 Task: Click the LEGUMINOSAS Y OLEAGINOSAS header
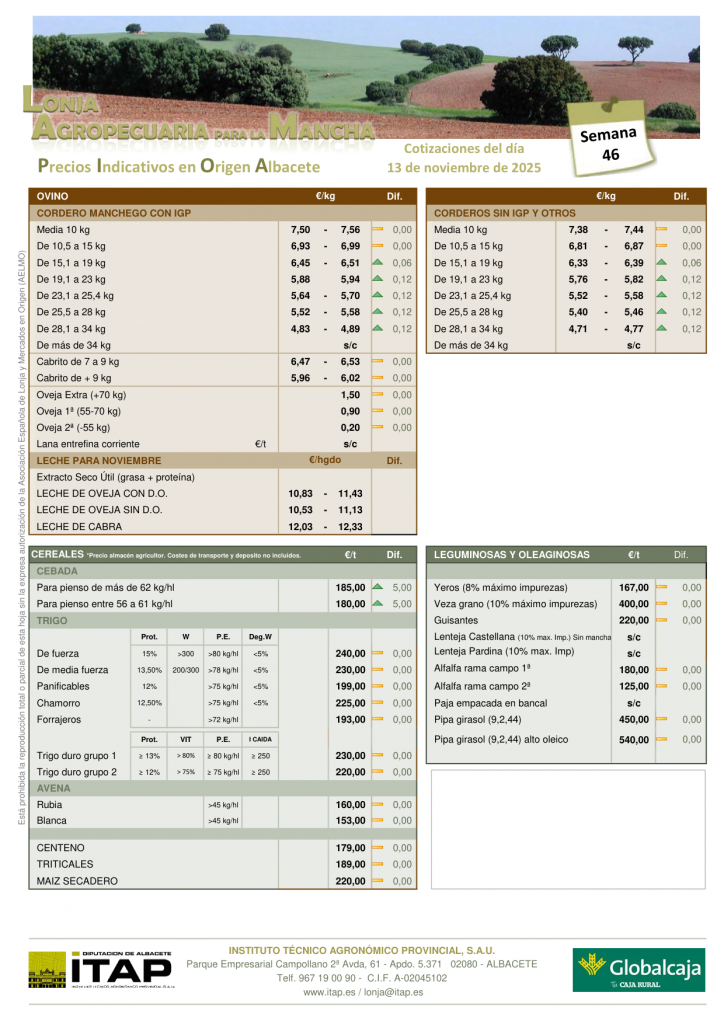[x=512, y=554]
